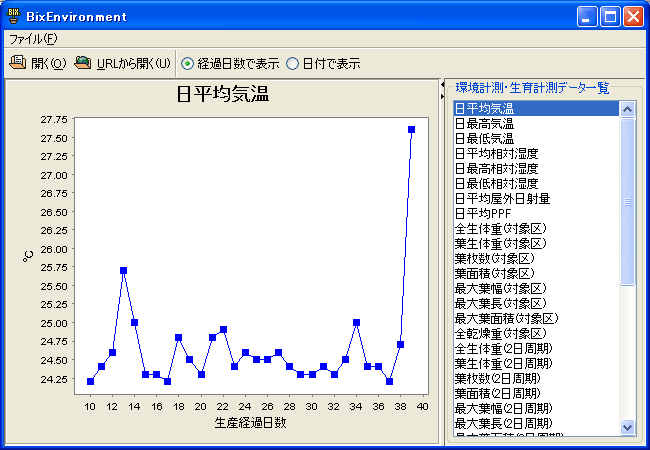Choose 日平均相対湿度 from the data list

(x=496, y=154)
